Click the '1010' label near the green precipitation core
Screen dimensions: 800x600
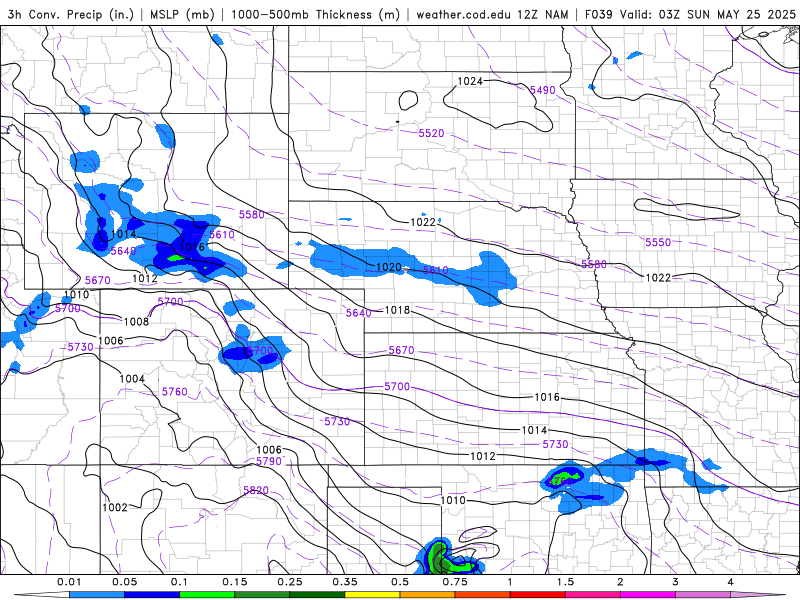click(x=453, y=501)
